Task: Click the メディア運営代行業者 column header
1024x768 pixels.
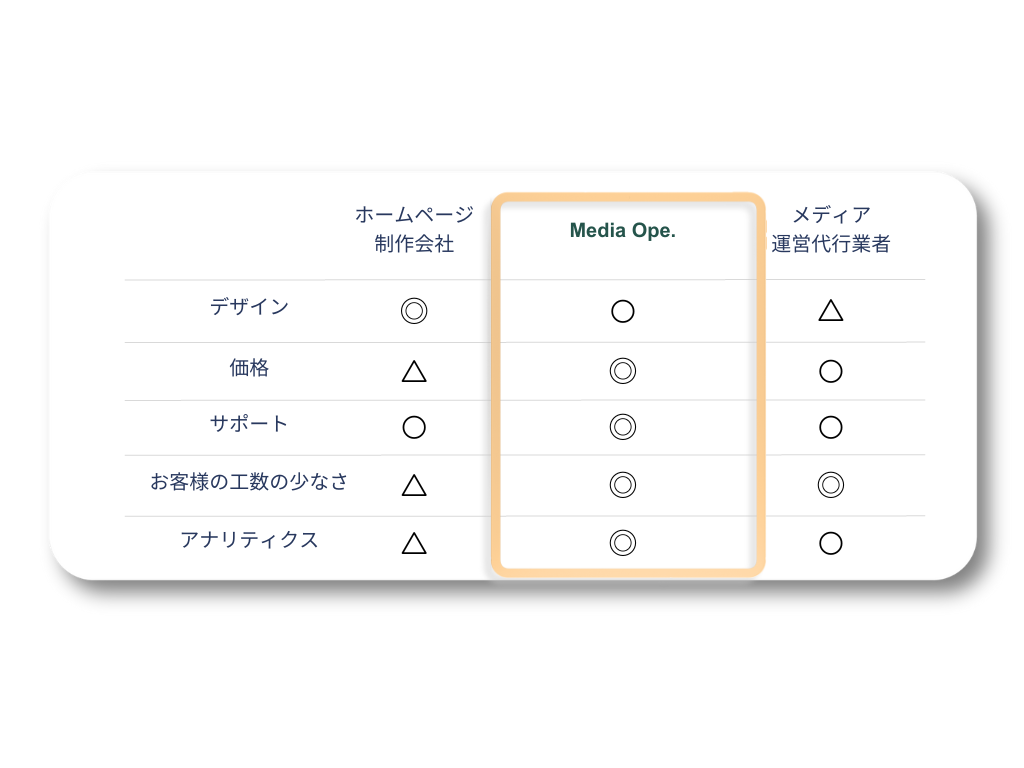Action: (x=831, y=229)
